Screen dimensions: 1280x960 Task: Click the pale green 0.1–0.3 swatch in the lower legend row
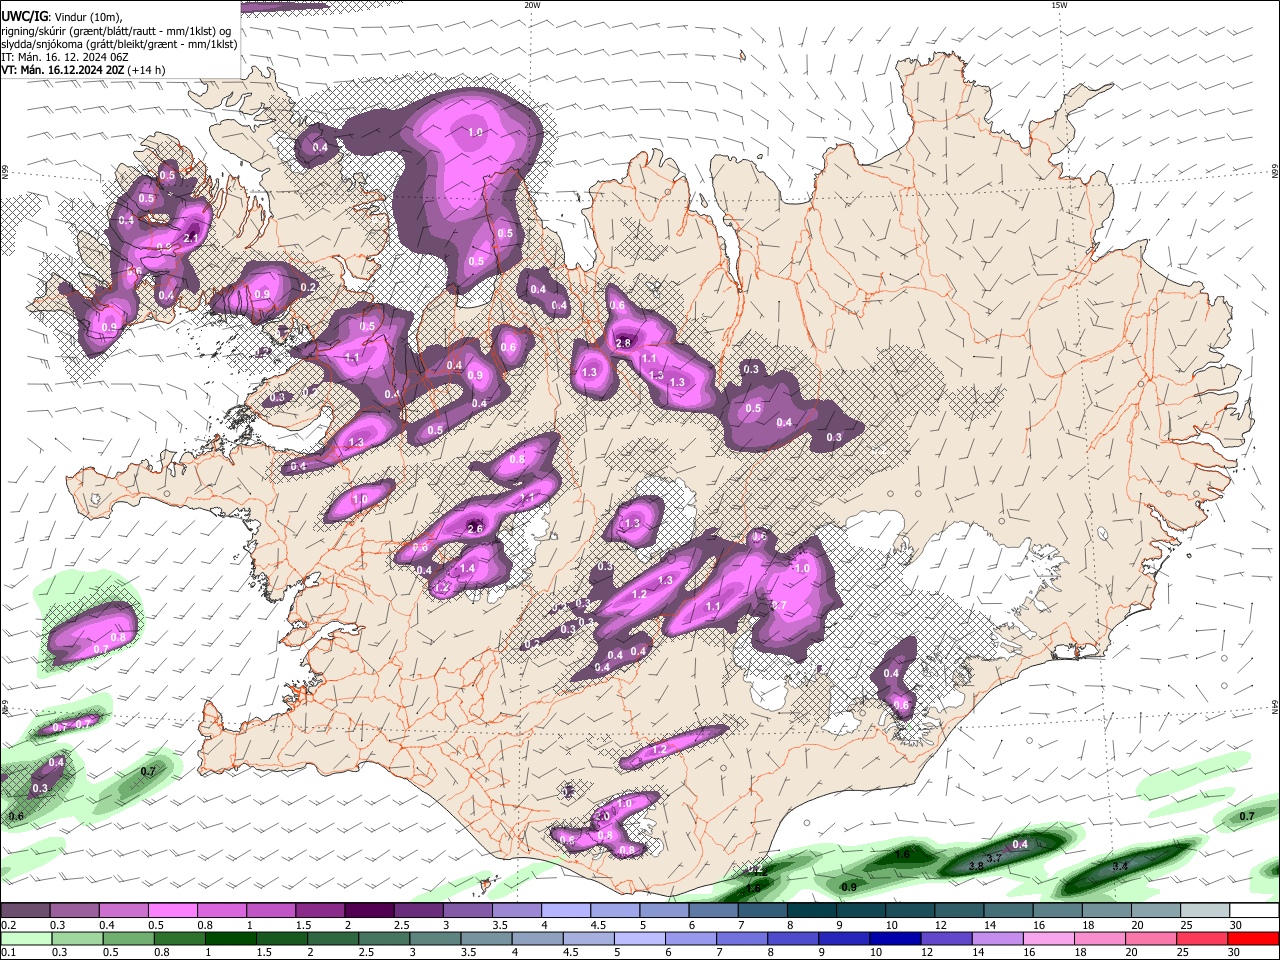pyautogui.click(x=25, y=938)
